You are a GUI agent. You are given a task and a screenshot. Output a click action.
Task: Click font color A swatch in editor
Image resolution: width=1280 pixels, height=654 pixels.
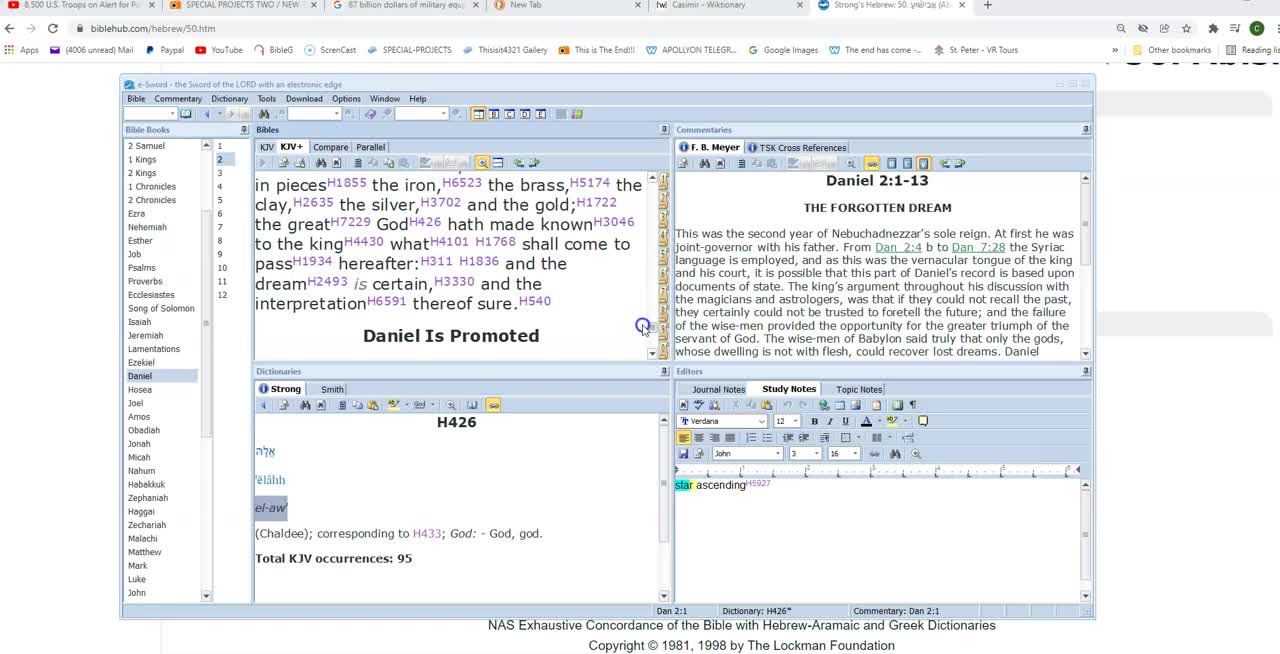(866, 421)
